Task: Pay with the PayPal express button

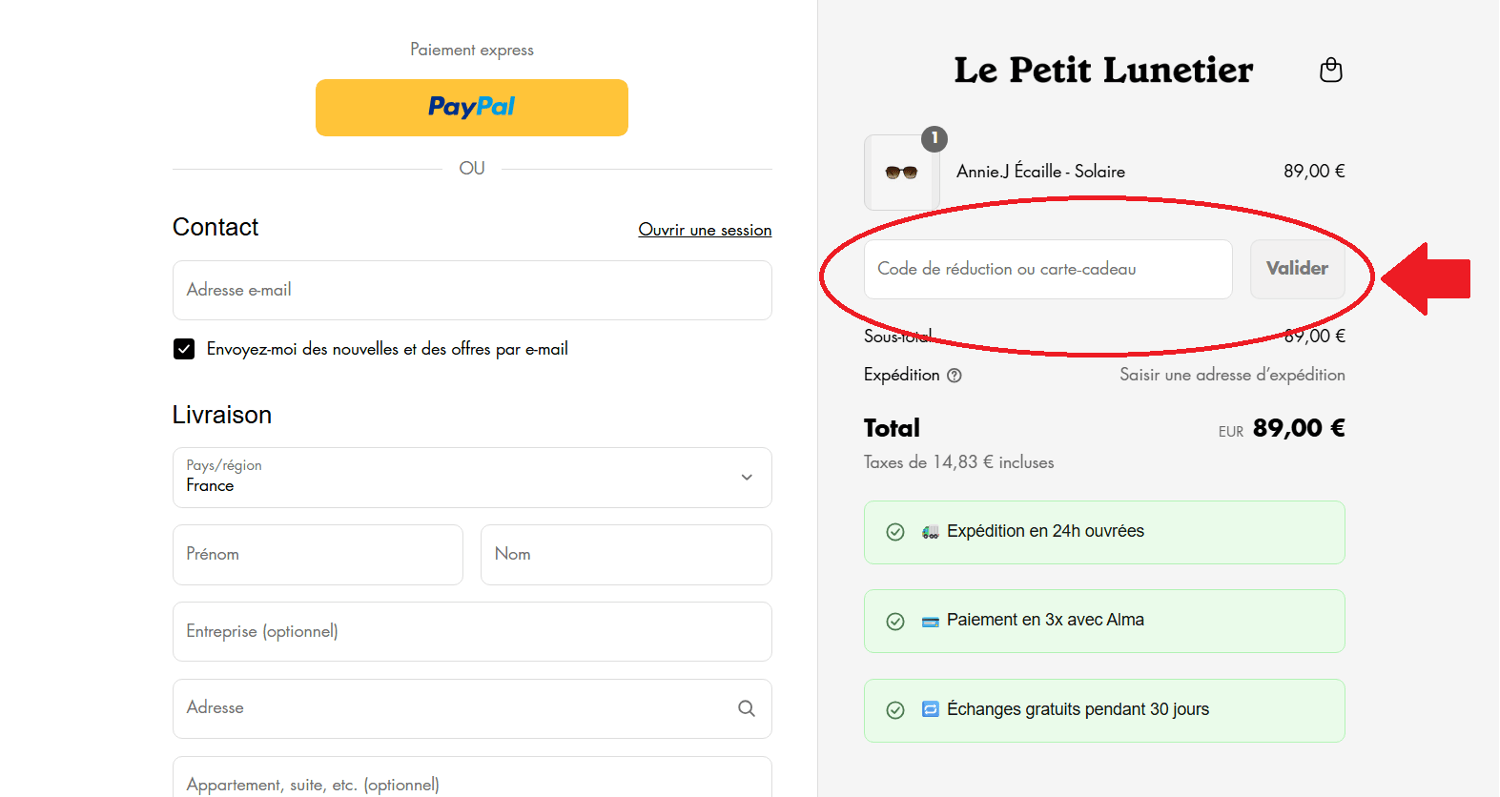Action: (471, 107)
